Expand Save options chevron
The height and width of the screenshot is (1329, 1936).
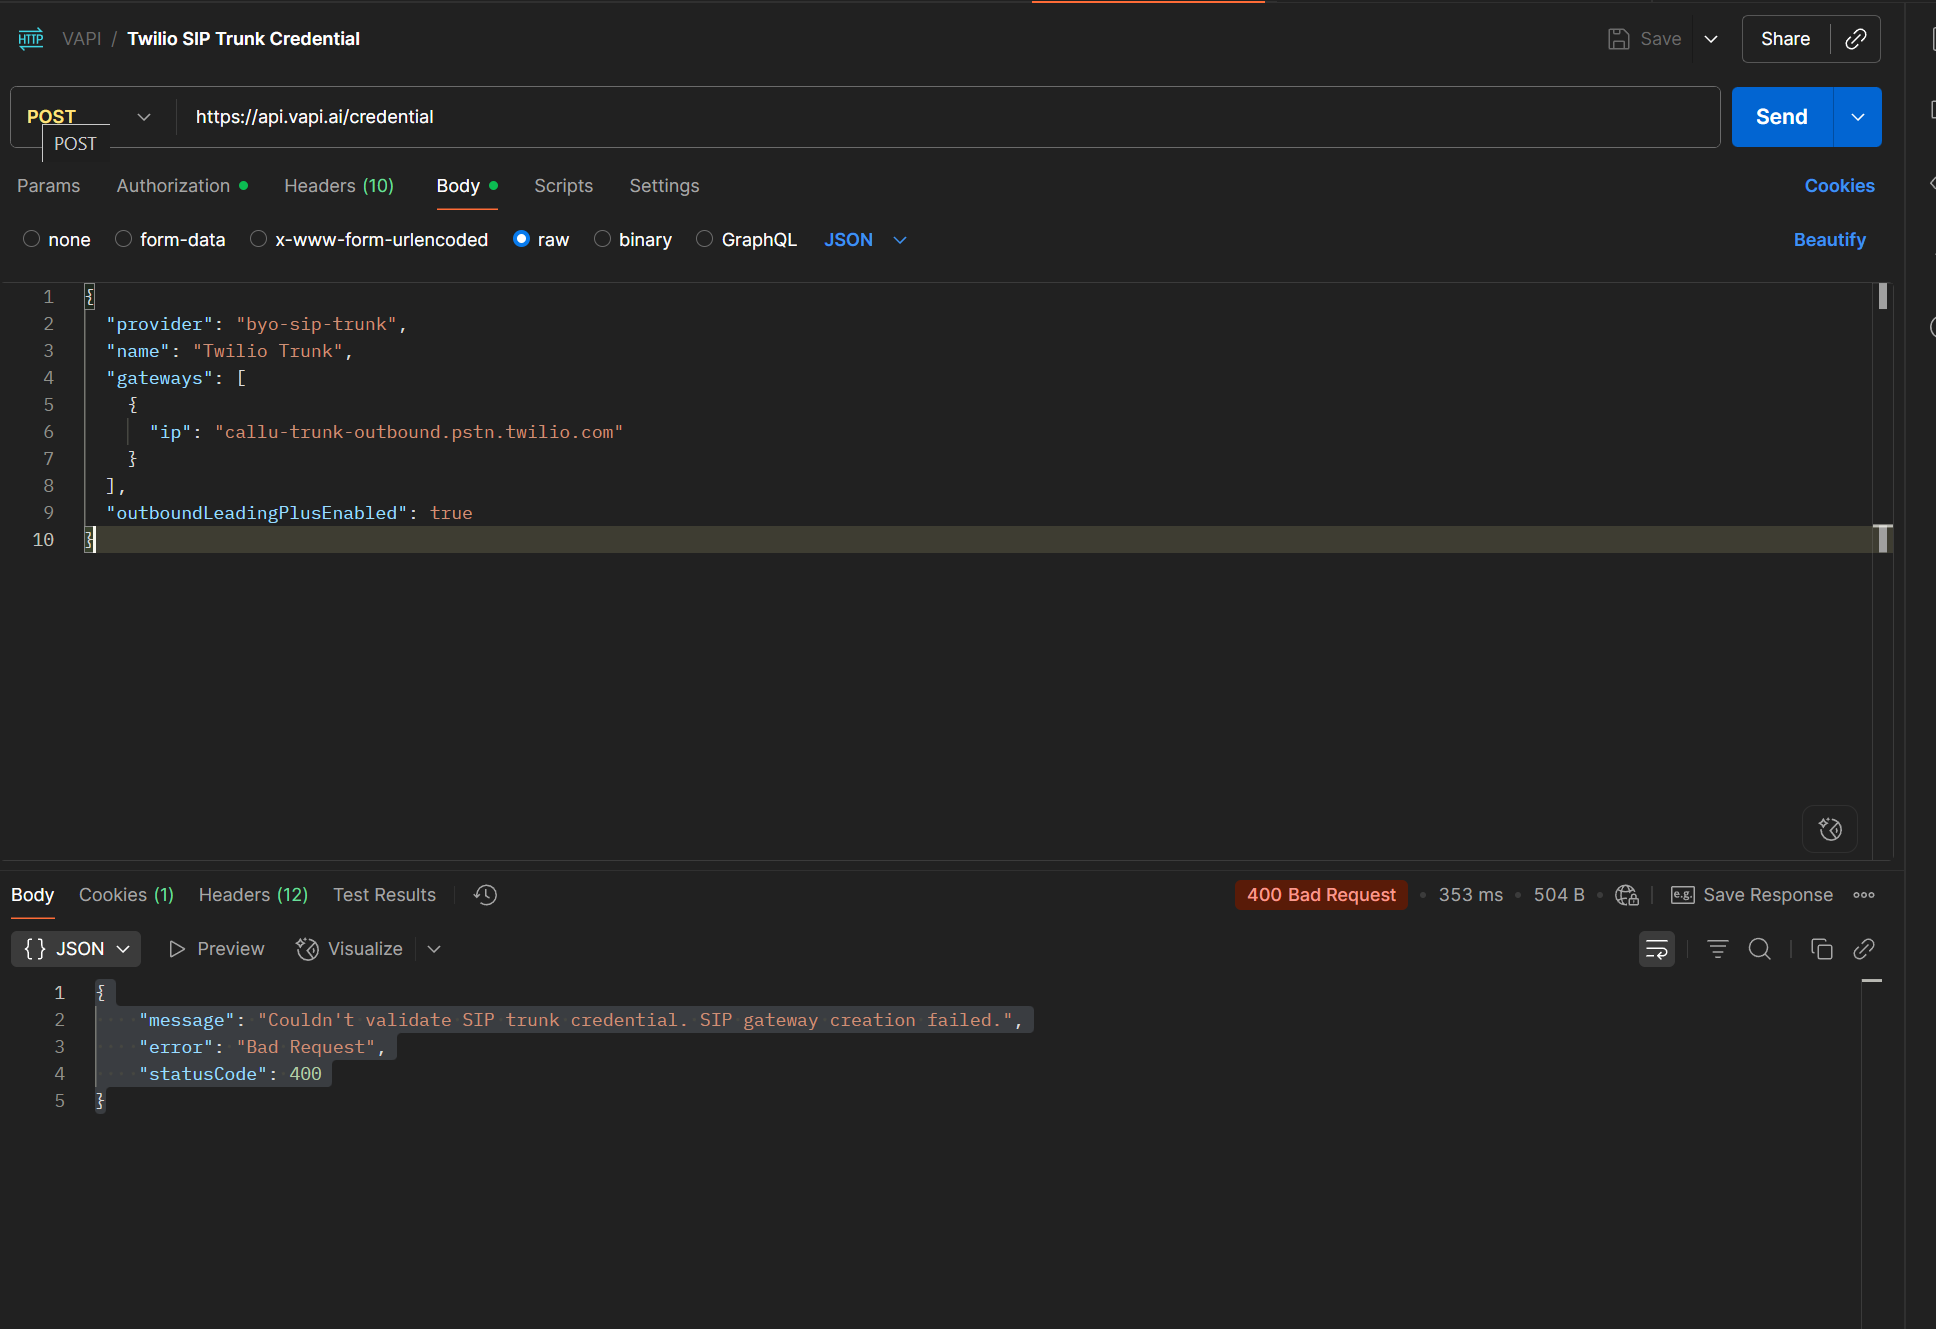pyautogui.click(x=1711, y=39)
